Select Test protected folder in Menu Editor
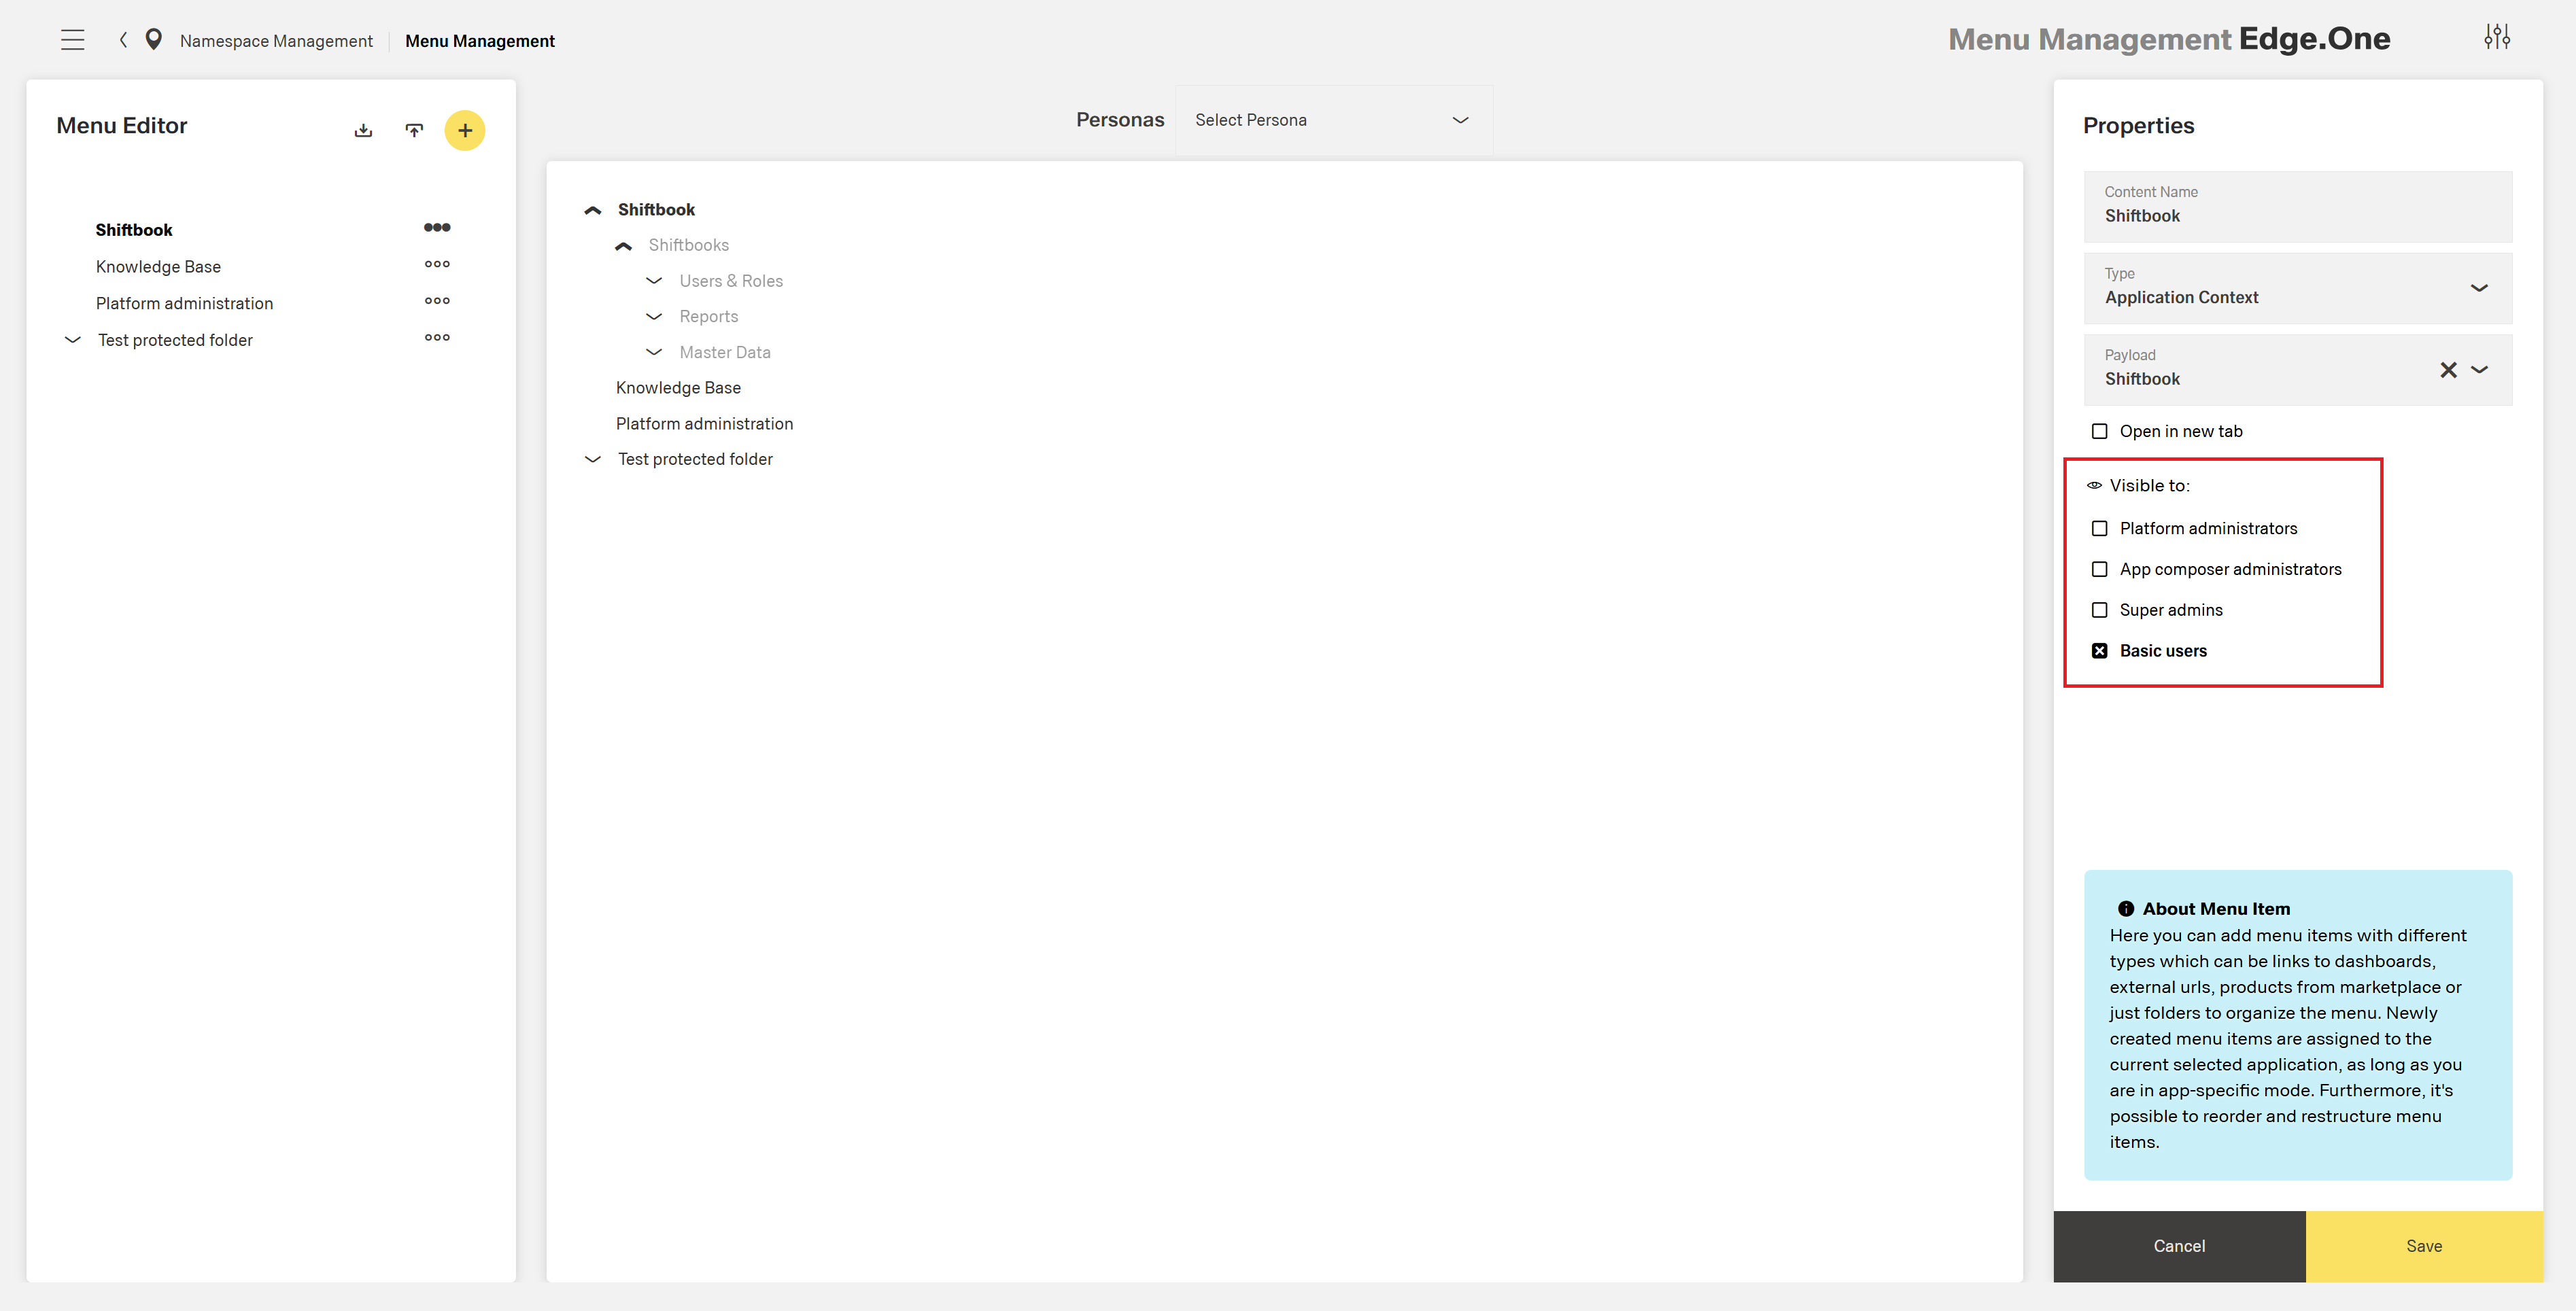The height and width of the screenshot is (1311, 2576). click(175, 340)
